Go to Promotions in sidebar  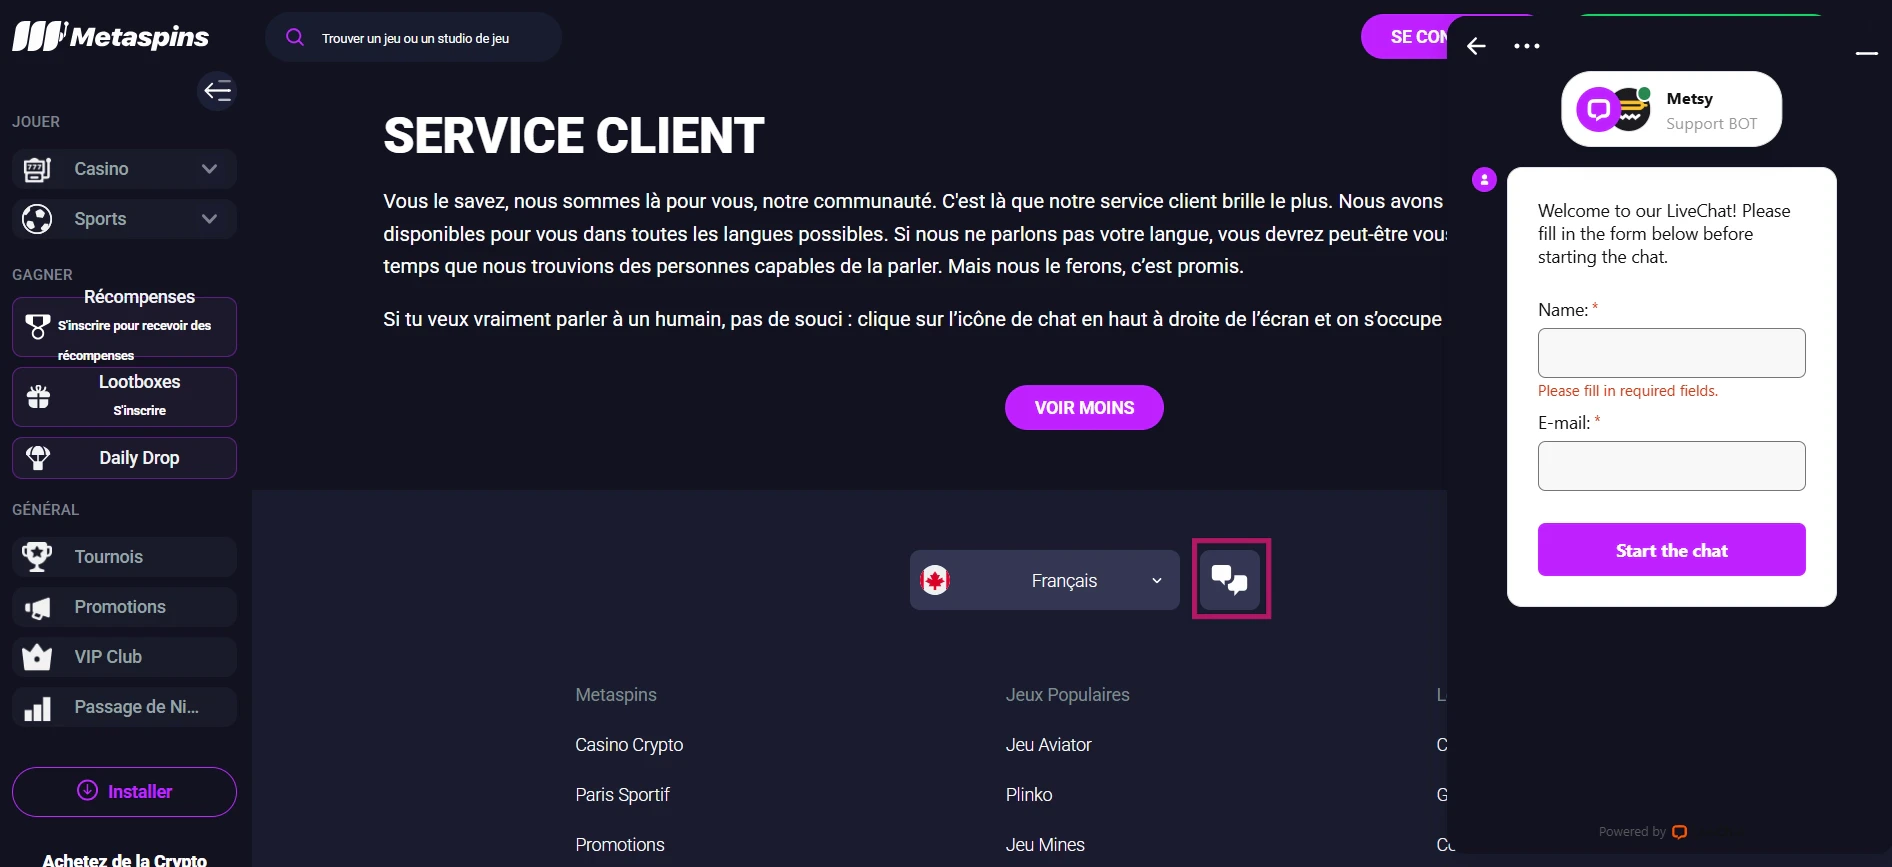click(124, 607)
